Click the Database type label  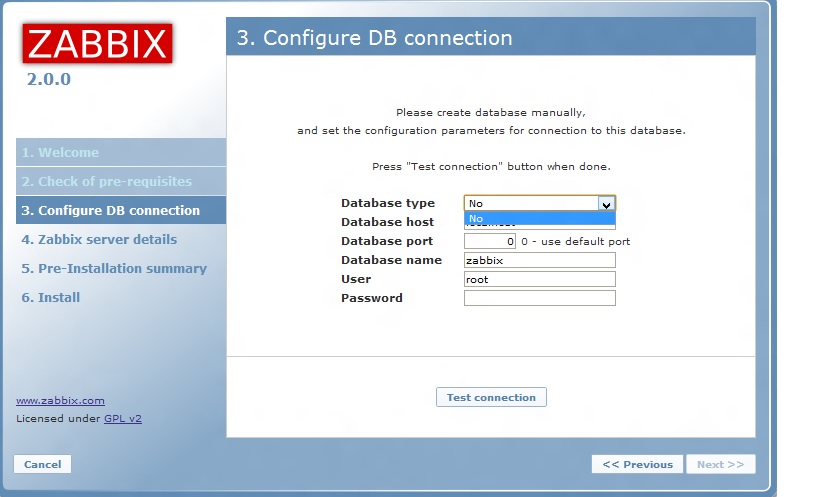pos(388,203)
